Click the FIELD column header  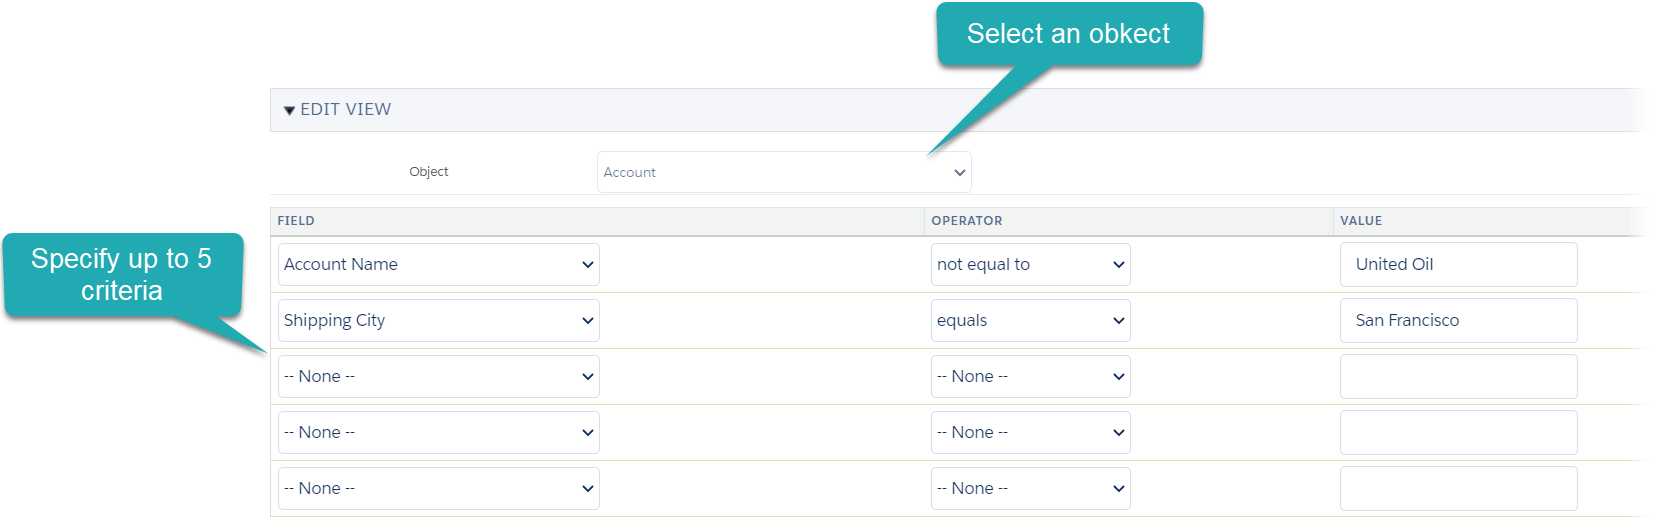click(296, 221)
